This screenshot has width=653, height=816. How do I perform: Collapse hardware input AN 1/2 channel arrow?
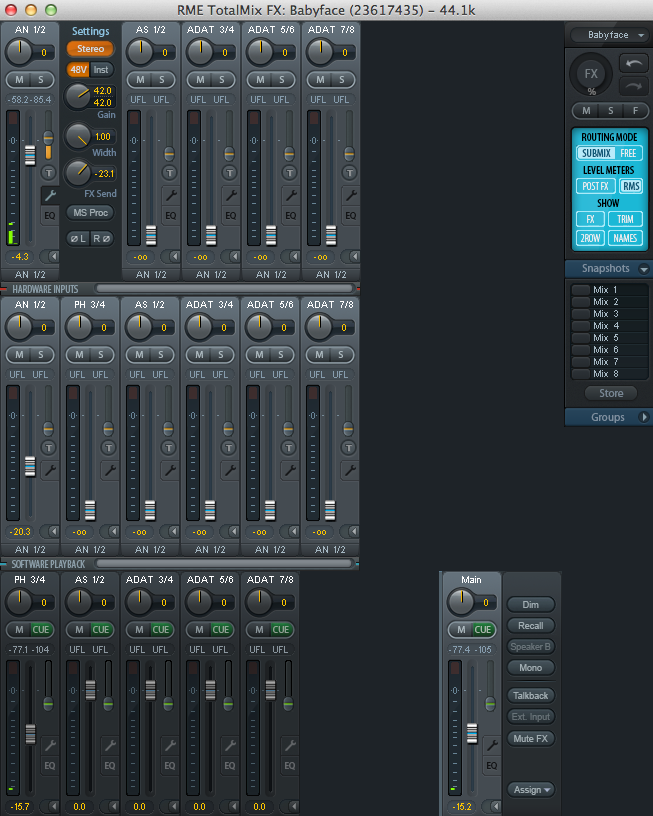[x=52, y=257]
